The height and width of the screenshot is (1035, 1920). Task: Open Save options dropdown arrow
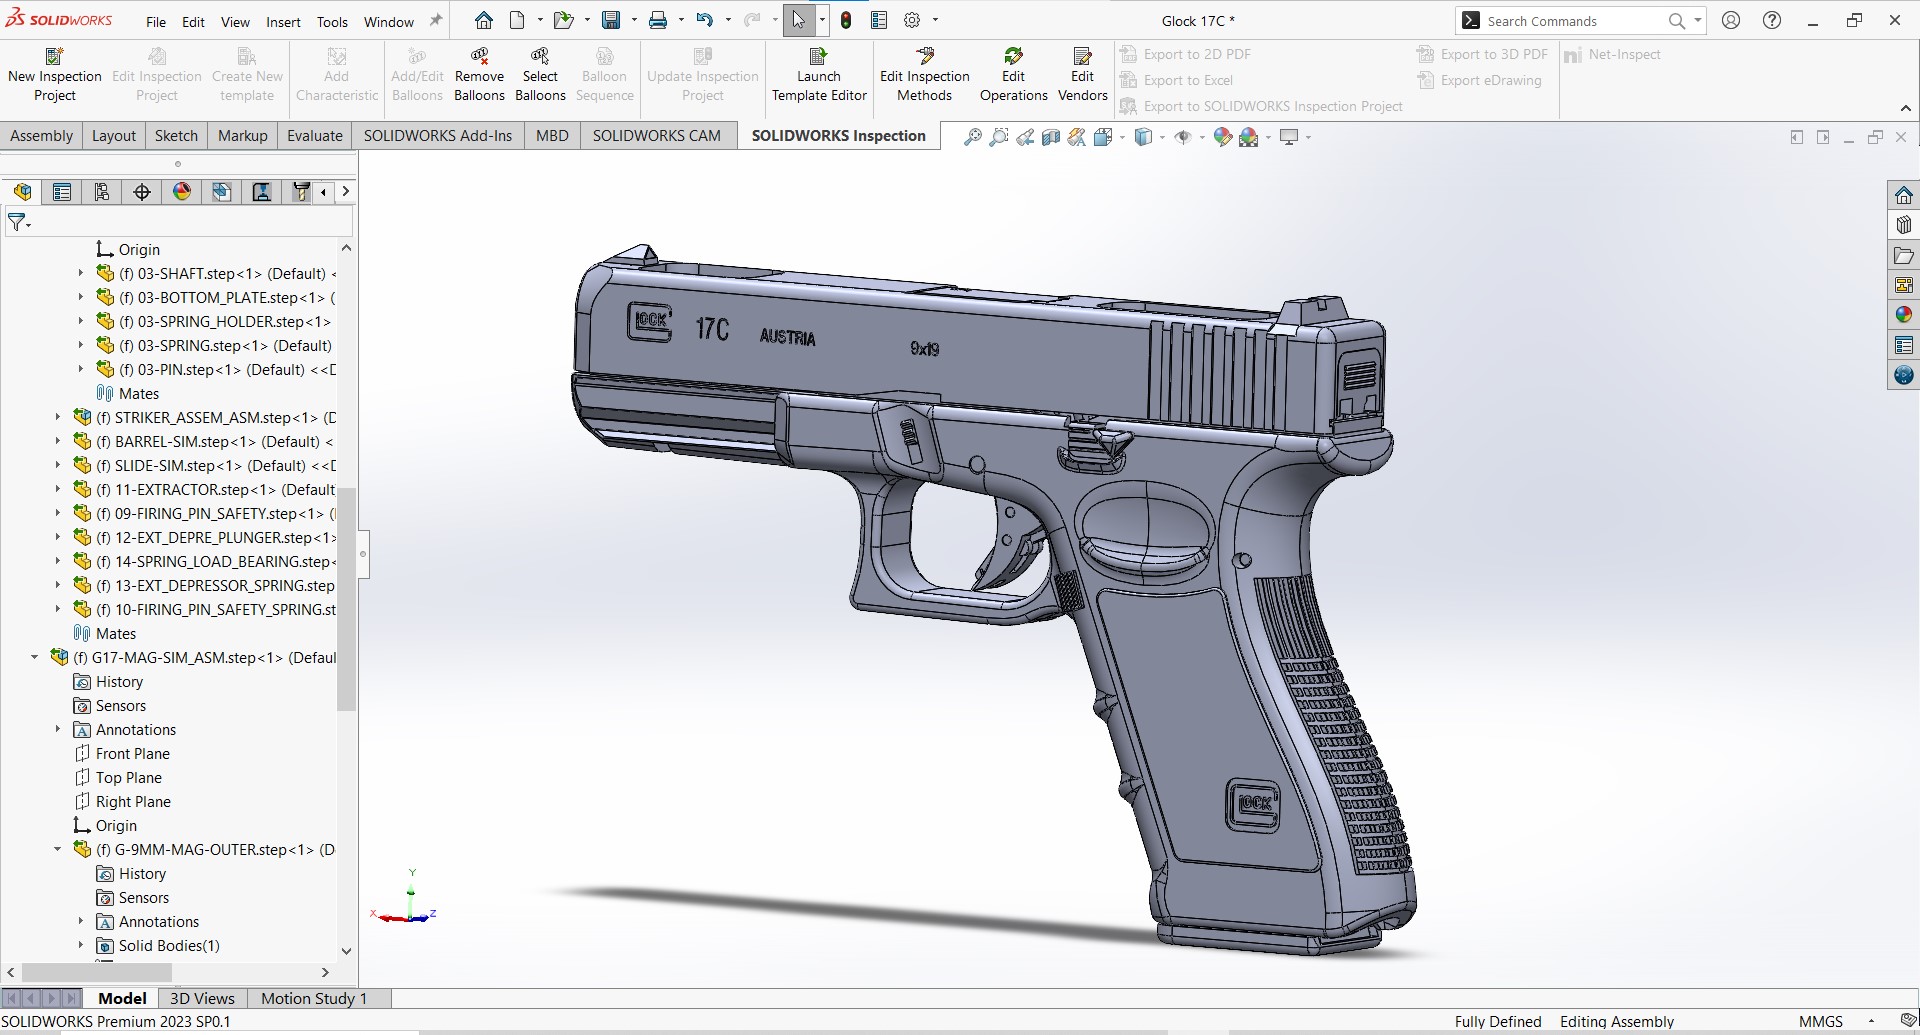(x=633, y=20)
